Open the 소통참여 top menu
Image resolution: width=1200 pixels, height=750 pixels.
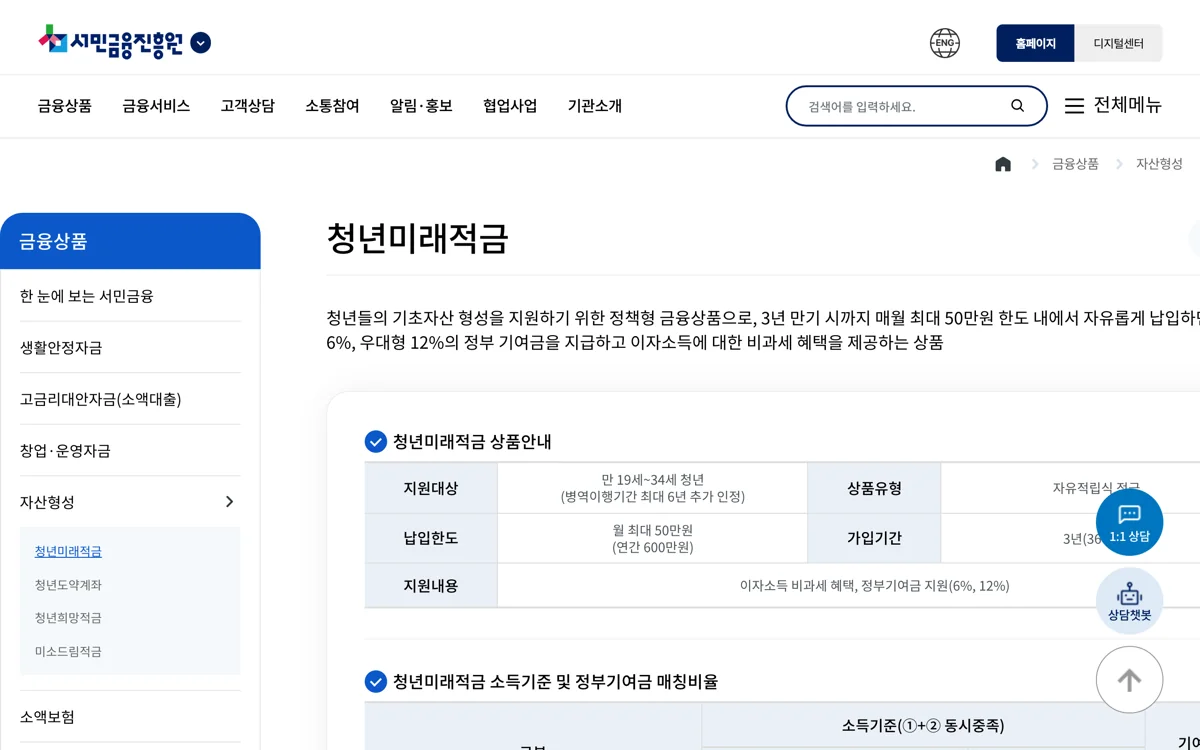332,106
